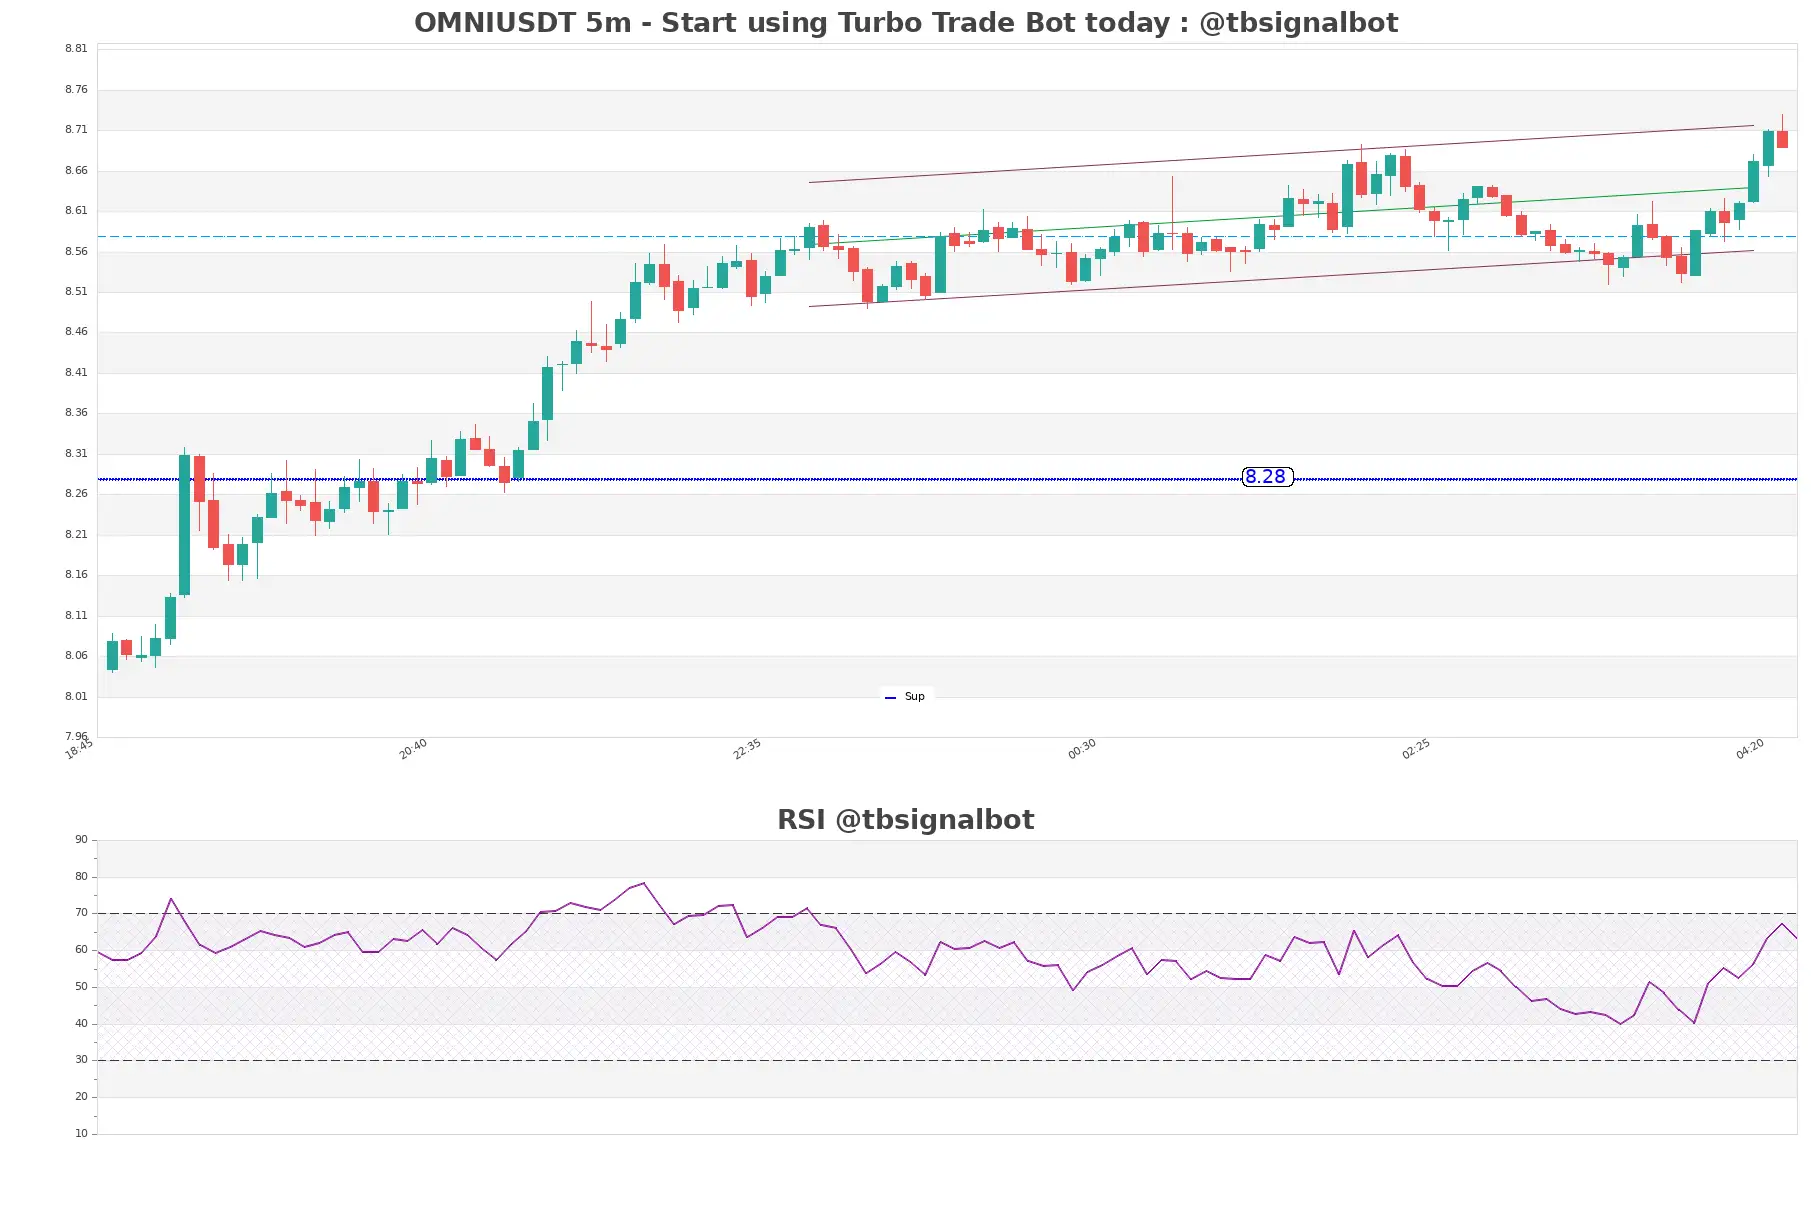Click the 8.36 price axis label
This screenshot has width=1811, height=1208.
tap(76, 413)
